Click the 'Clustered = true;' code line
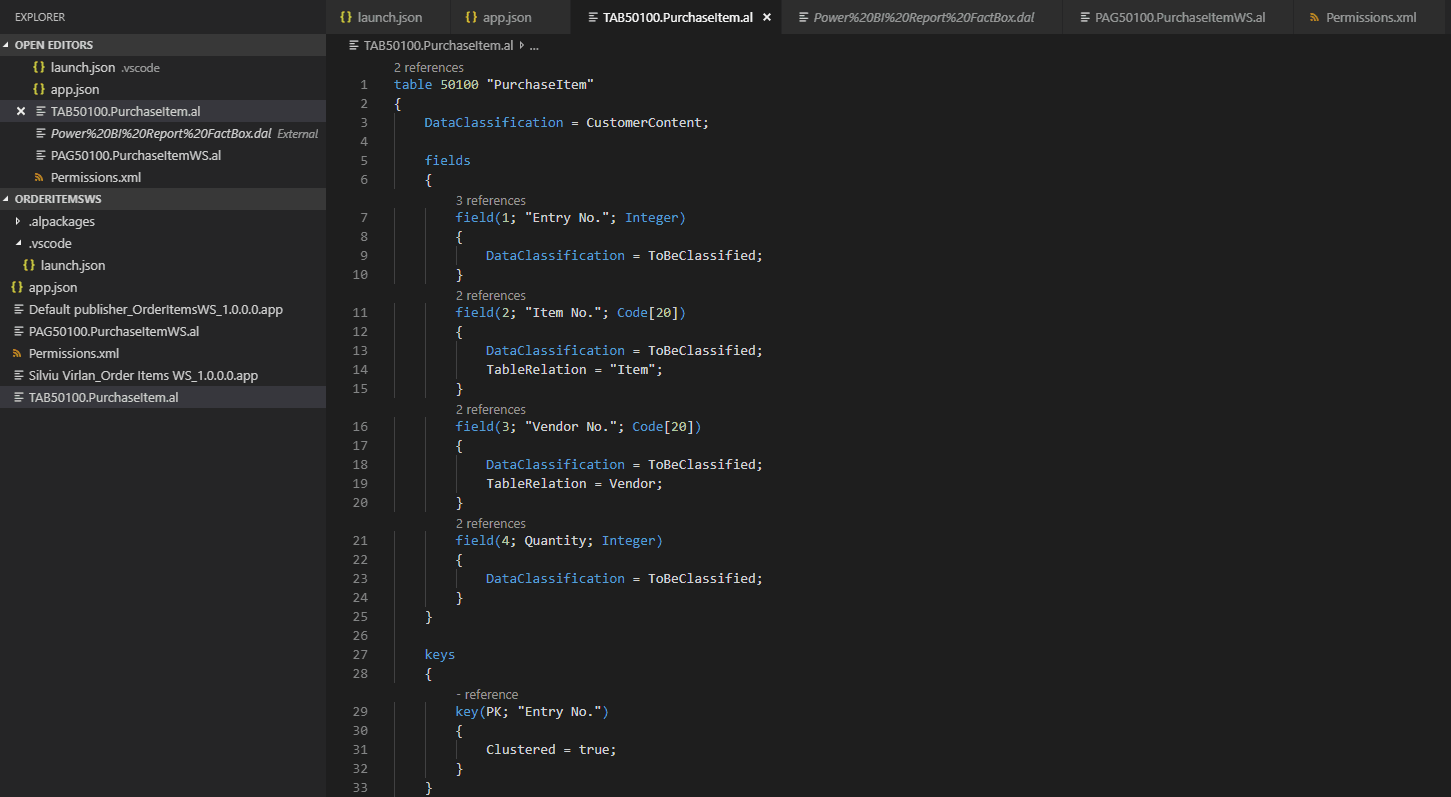 click(551, 750)
